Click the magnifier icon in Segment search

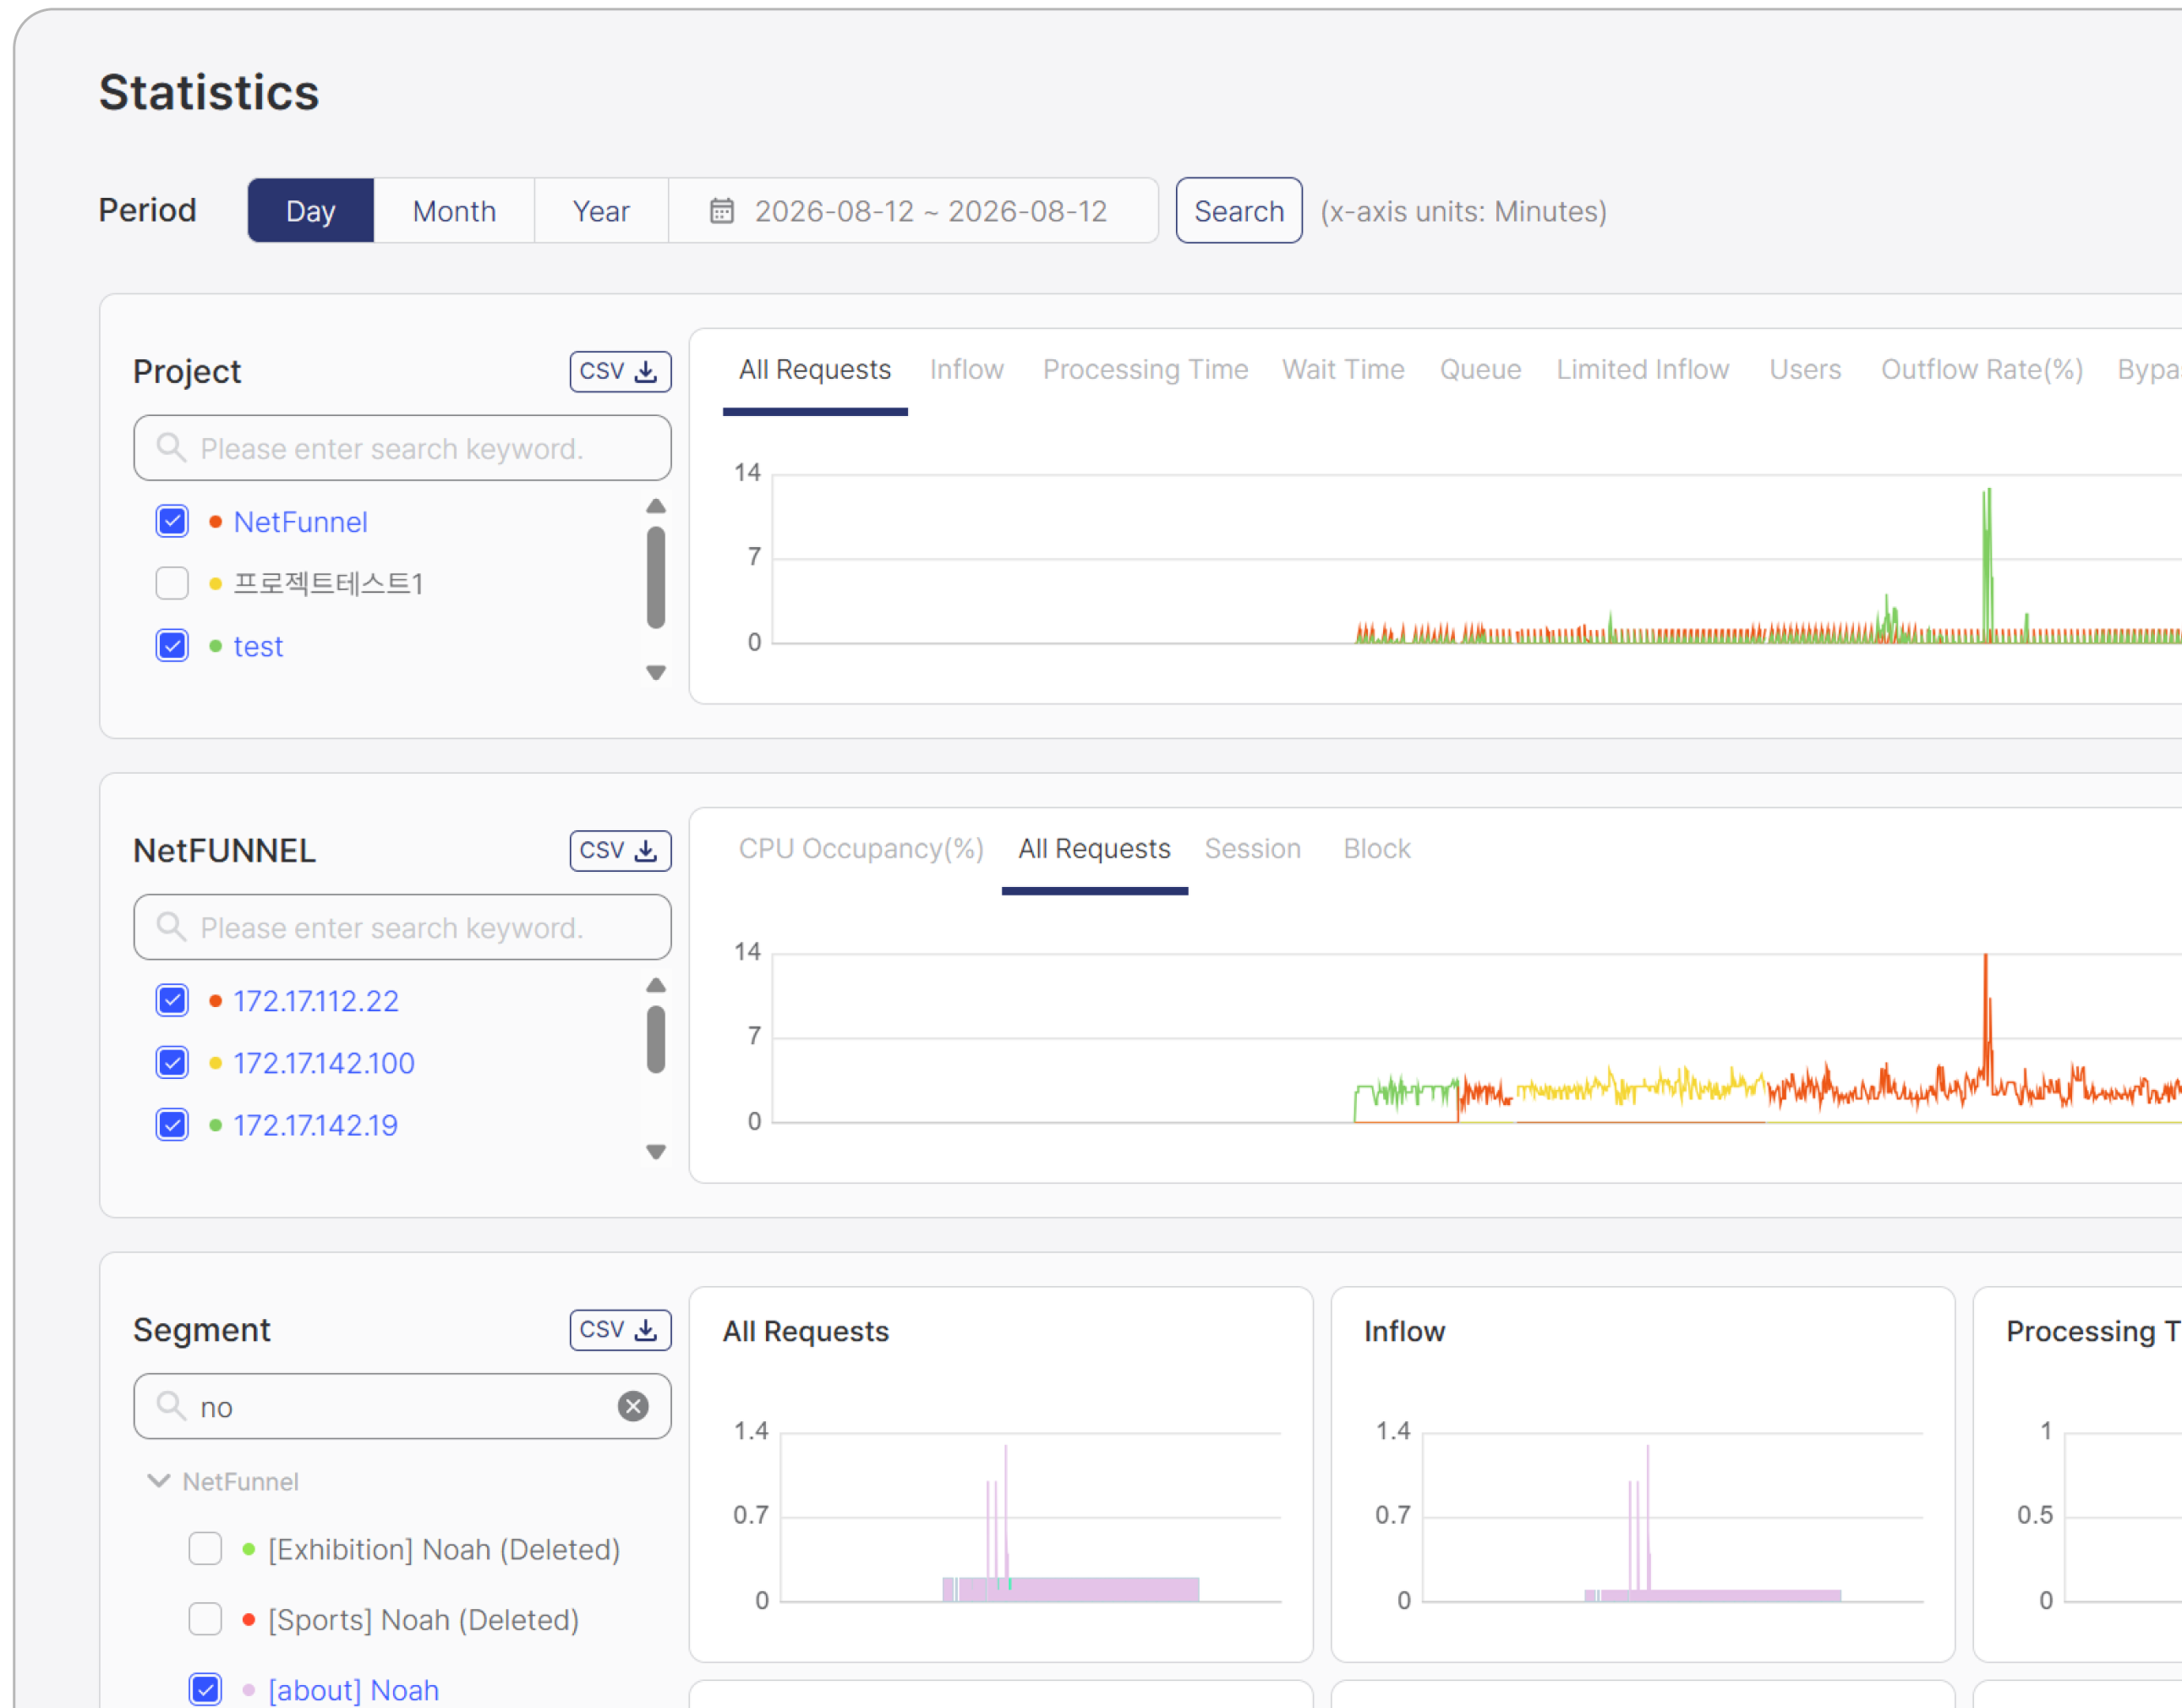coord(171,1405)
